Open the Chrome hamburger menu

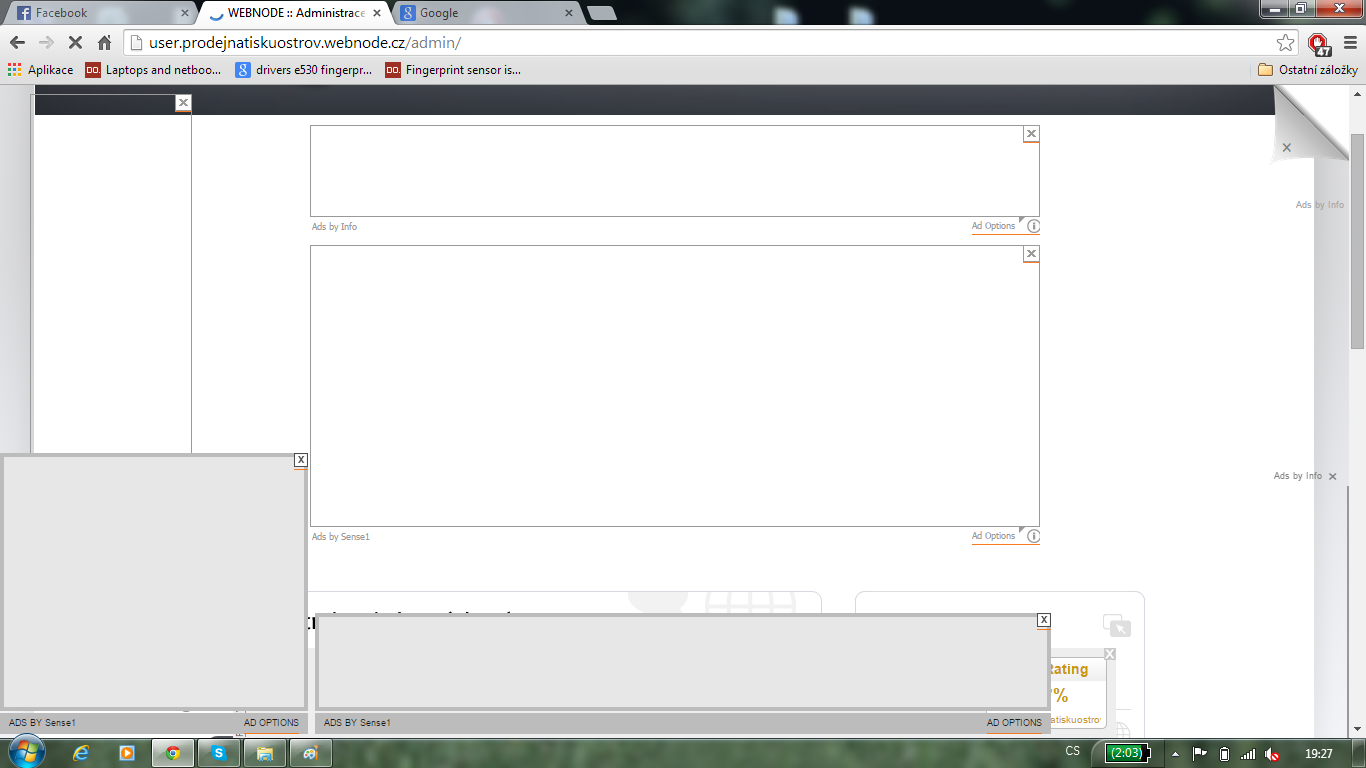click(x=1350, y=43)
